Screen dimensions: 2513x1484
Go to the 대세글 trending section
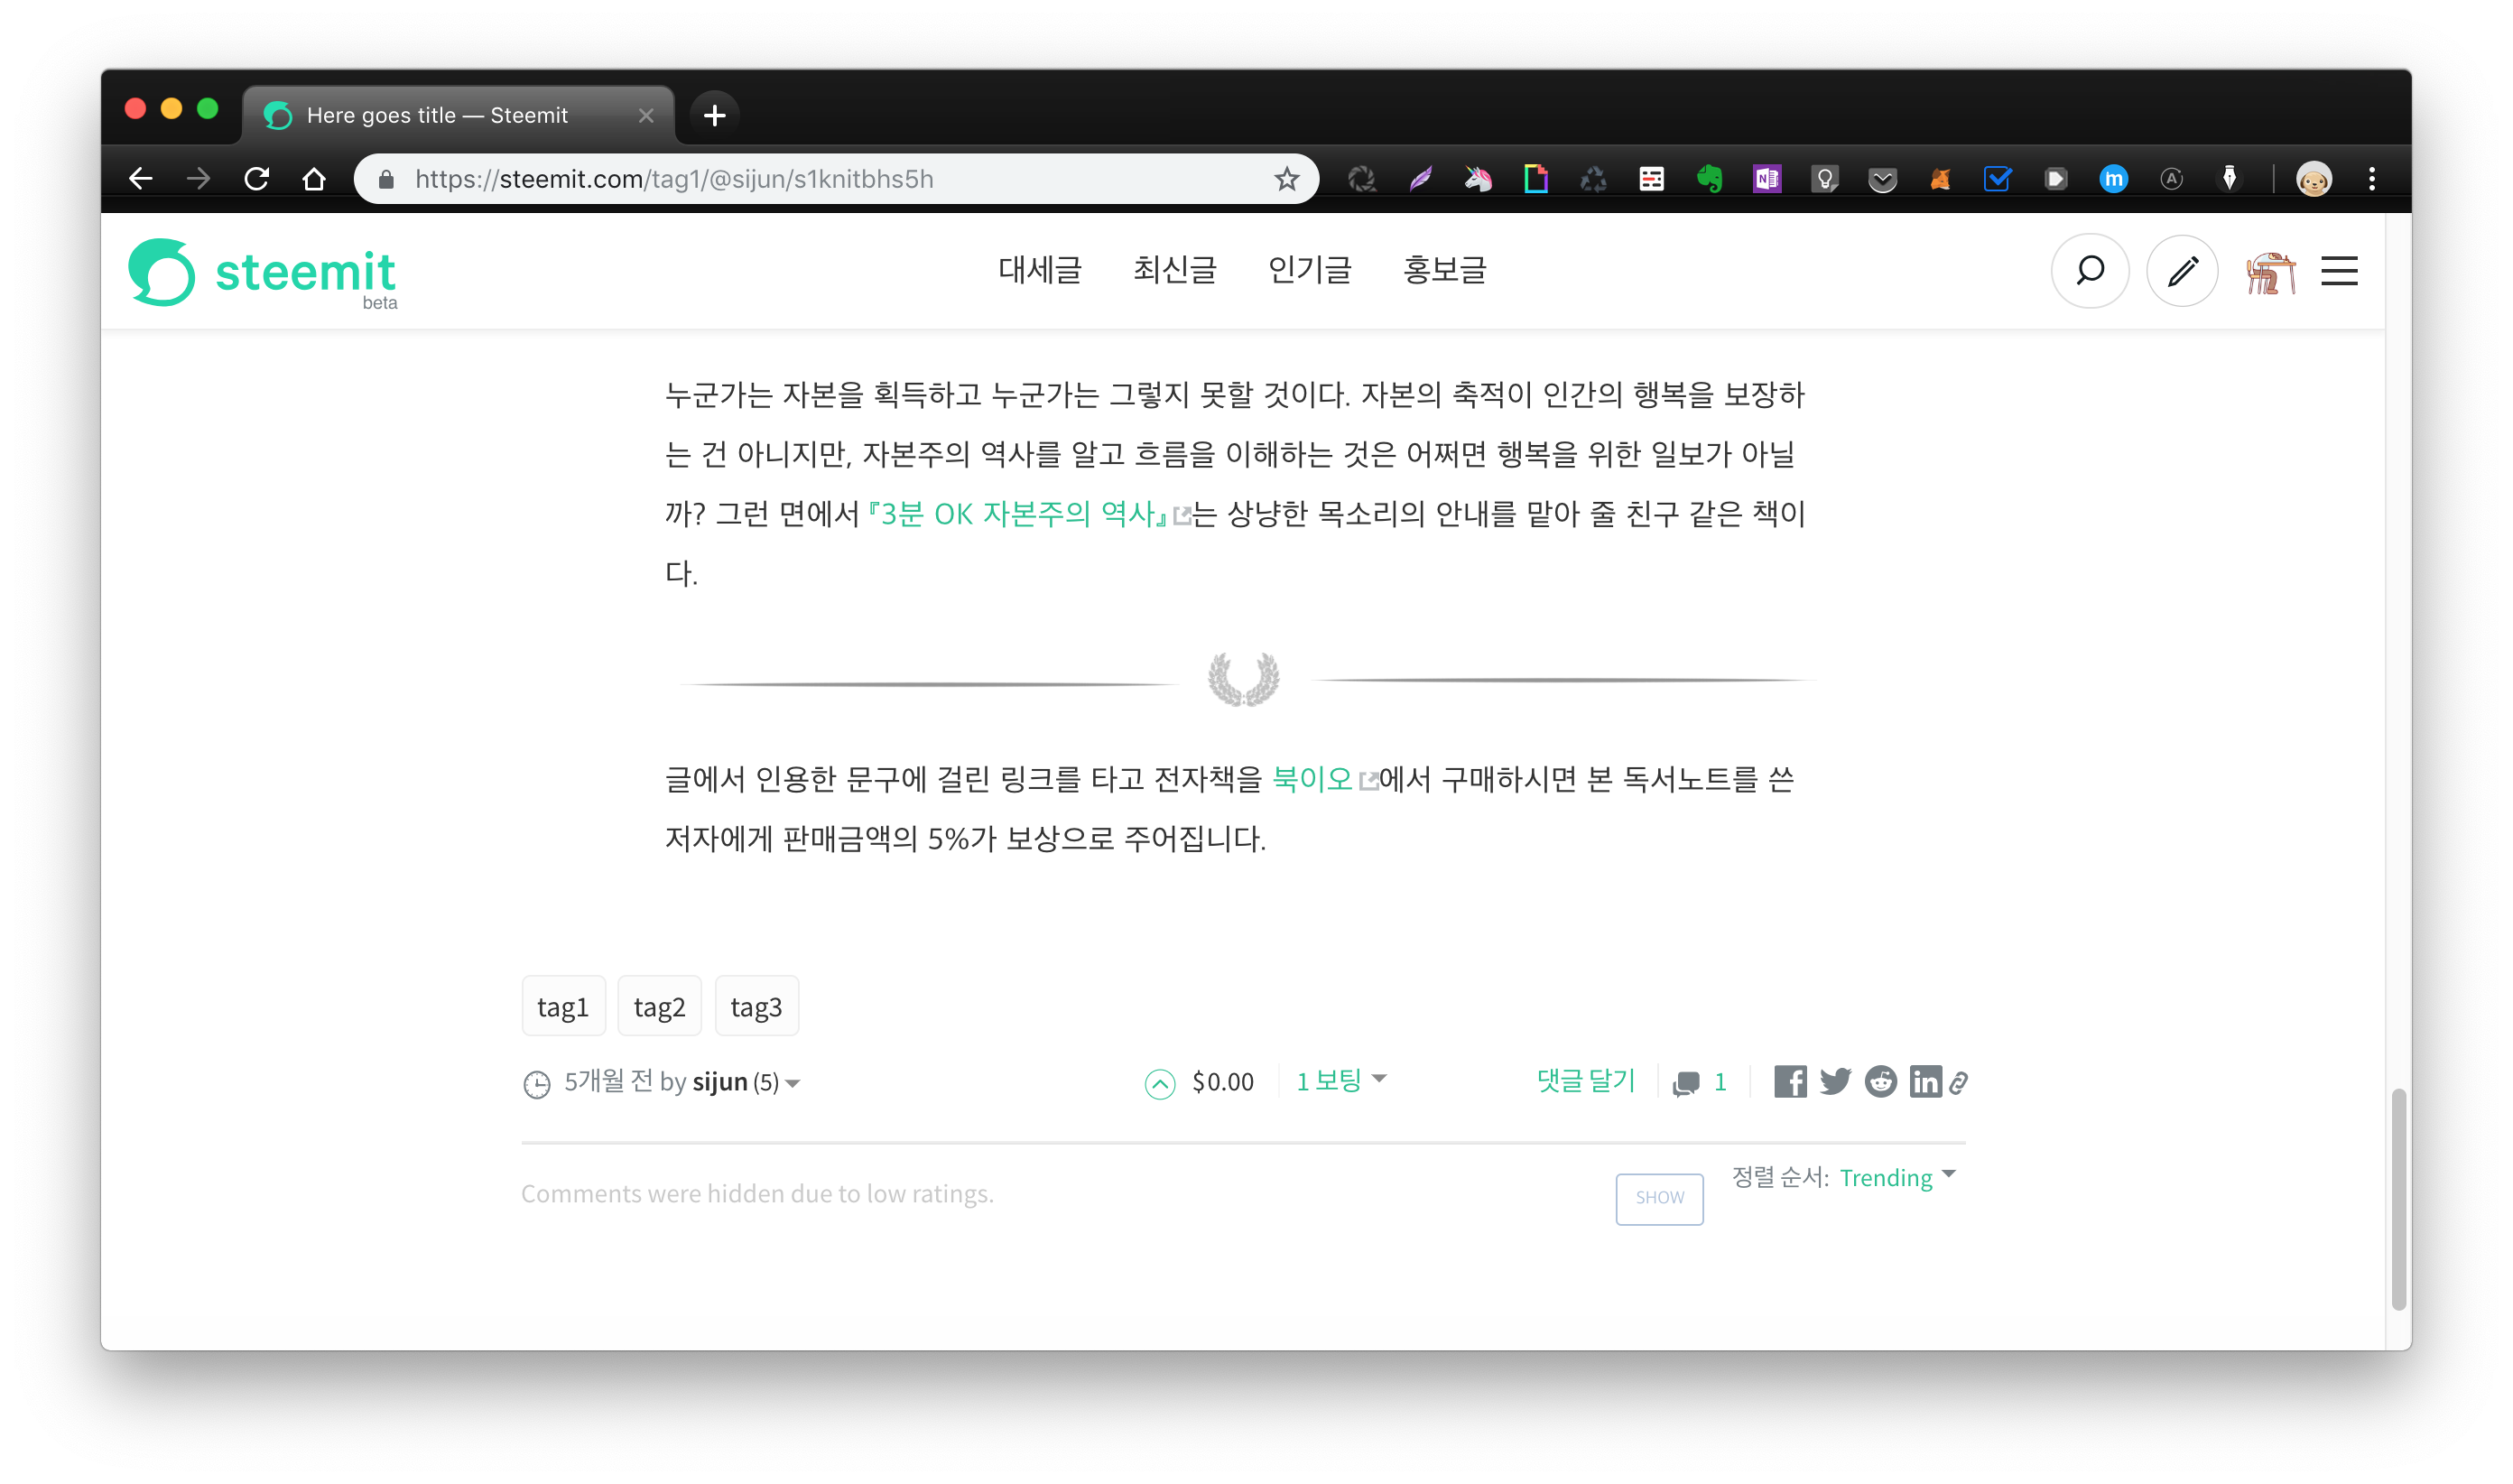(x=1039, y=270)
